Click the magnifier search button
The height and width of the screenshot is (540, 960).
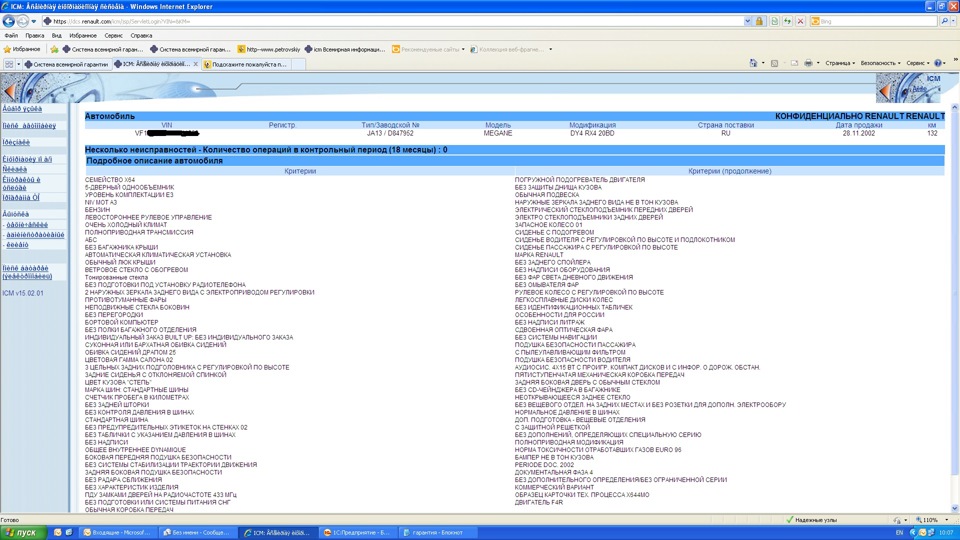[945, 21]
